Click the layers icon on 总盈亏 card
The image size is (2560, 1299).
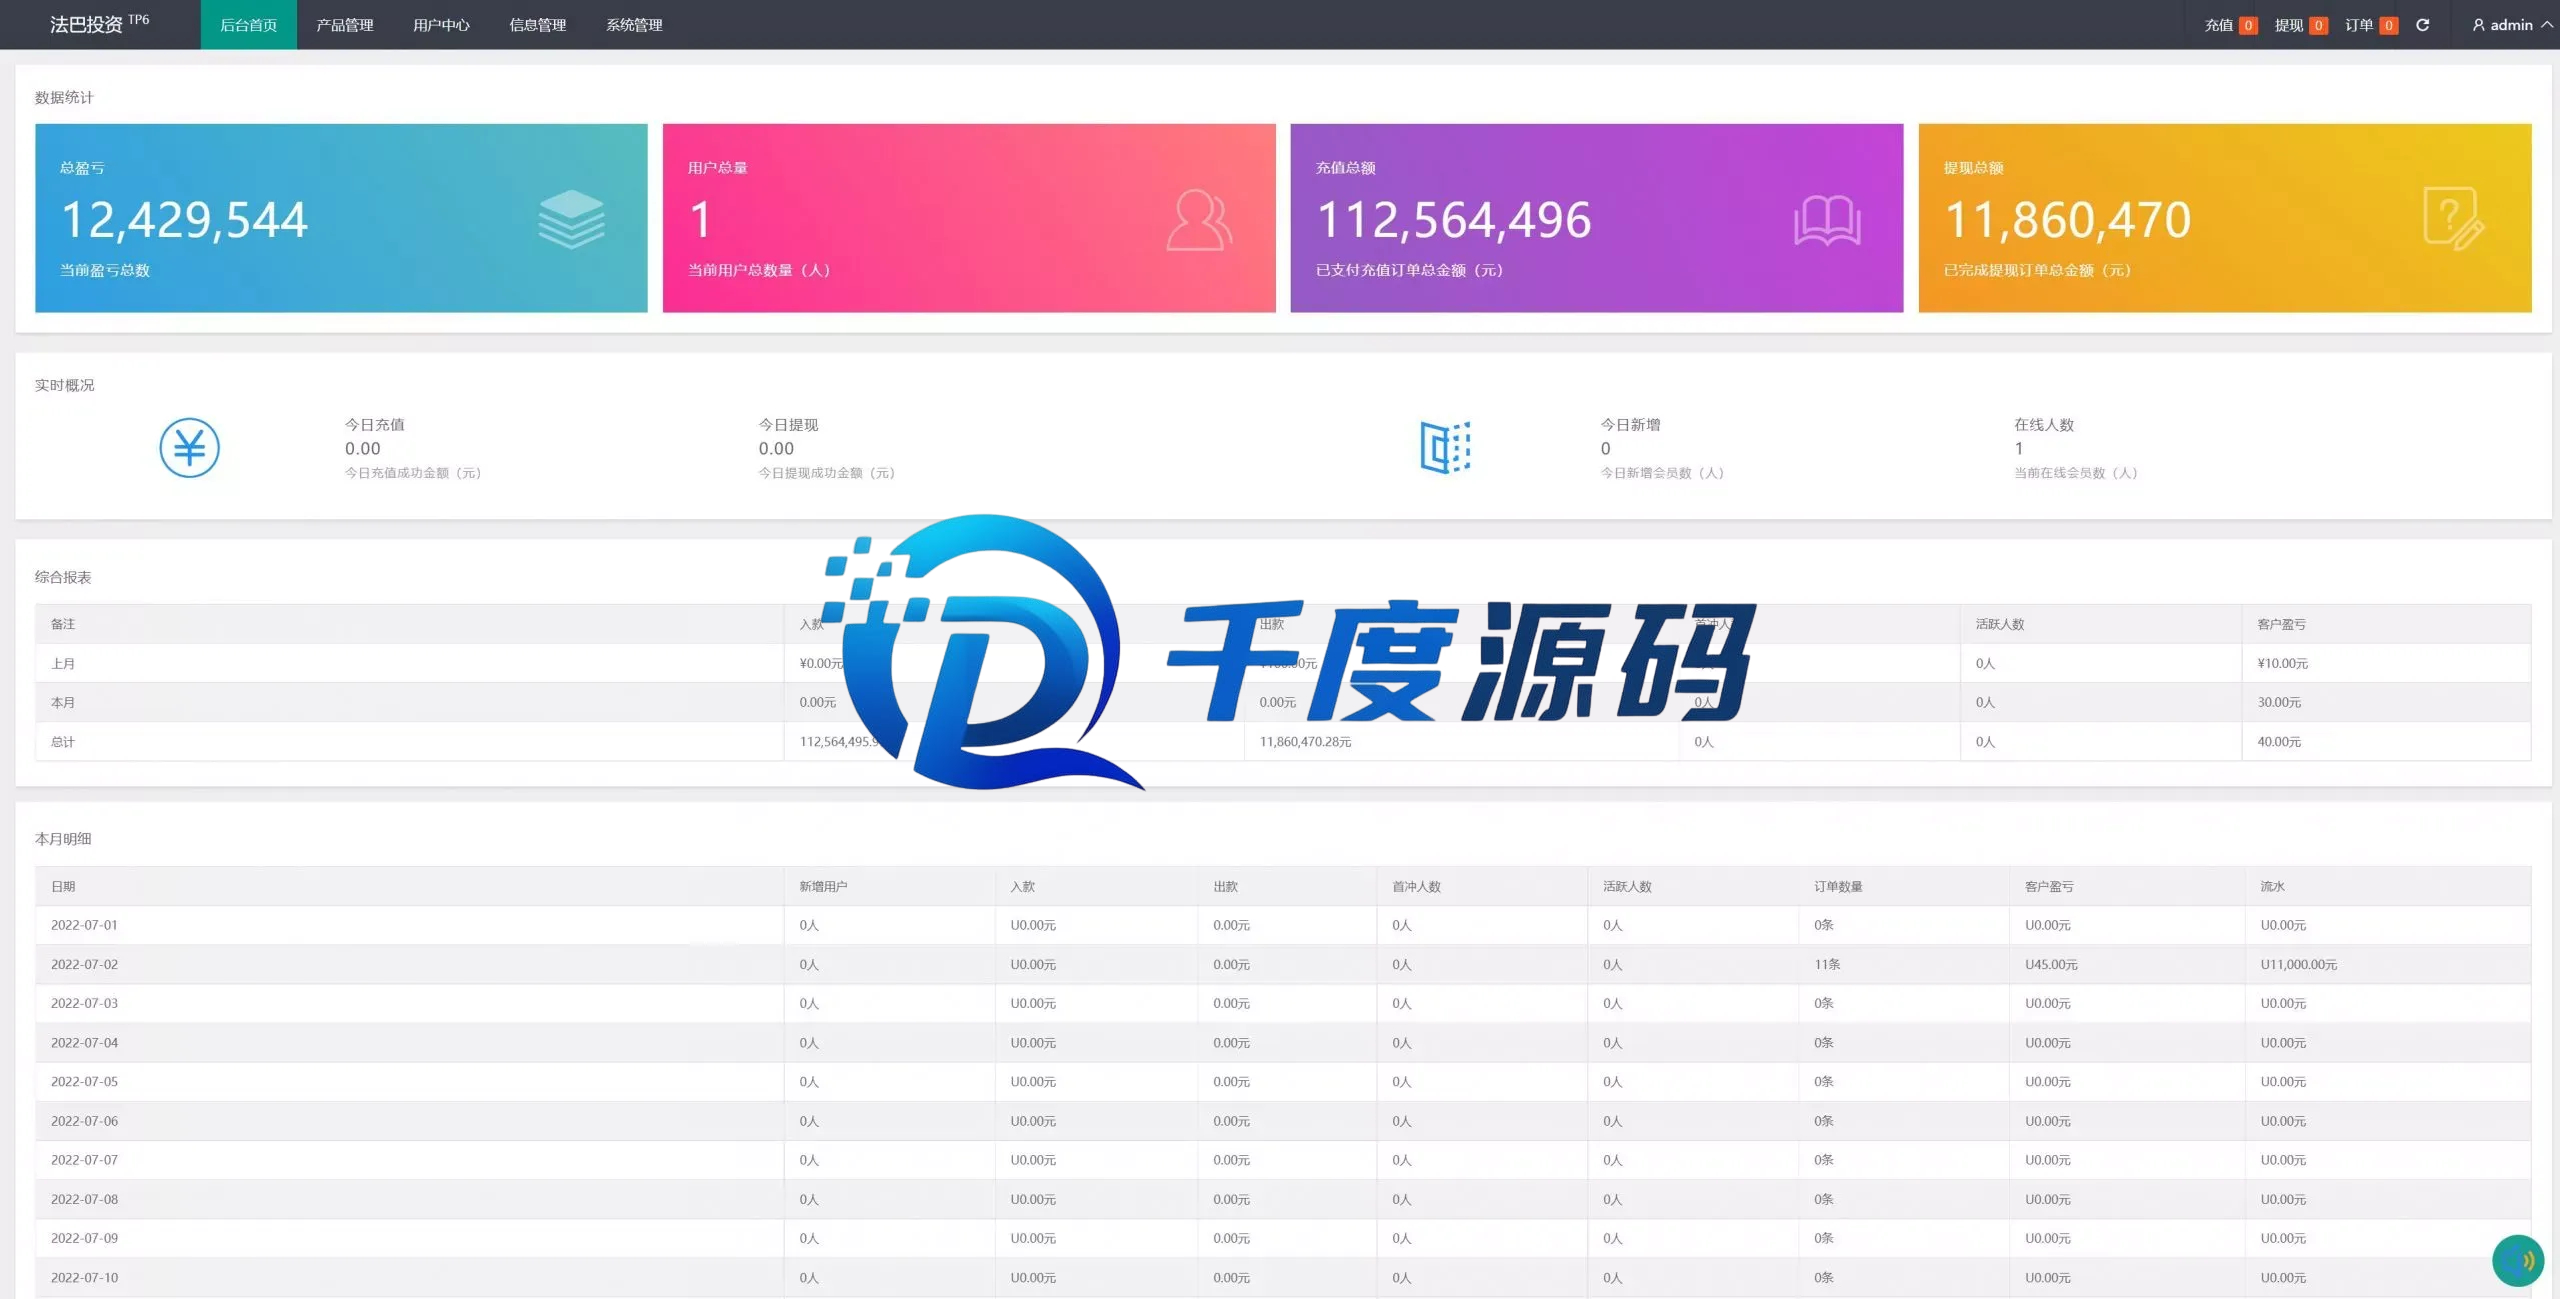[571, 219]
